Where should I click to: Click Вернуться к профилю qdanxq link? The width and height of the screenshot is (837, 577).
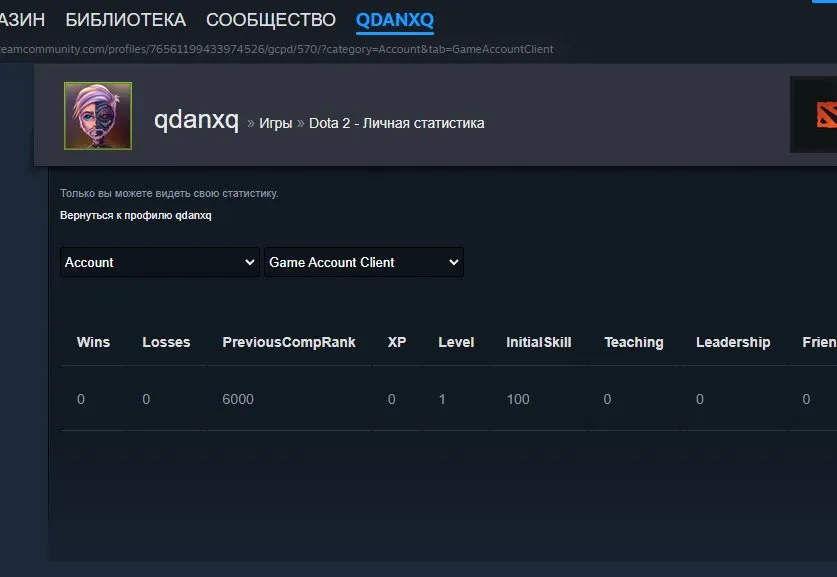coord(136,215)
